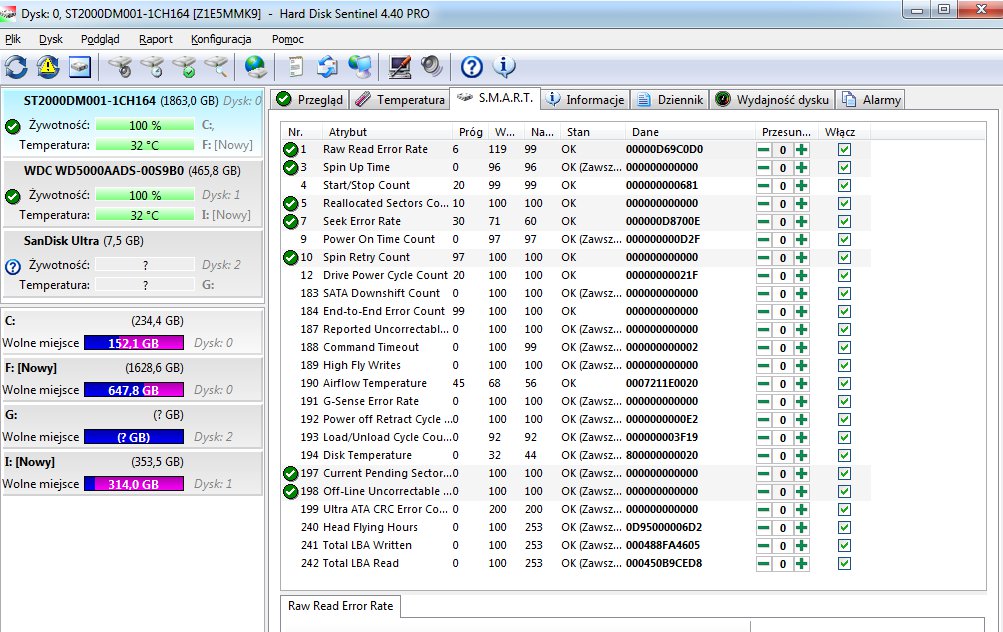The image size is (1003, 632).
Task: Open the Raport menu
Action: (155, 39)
